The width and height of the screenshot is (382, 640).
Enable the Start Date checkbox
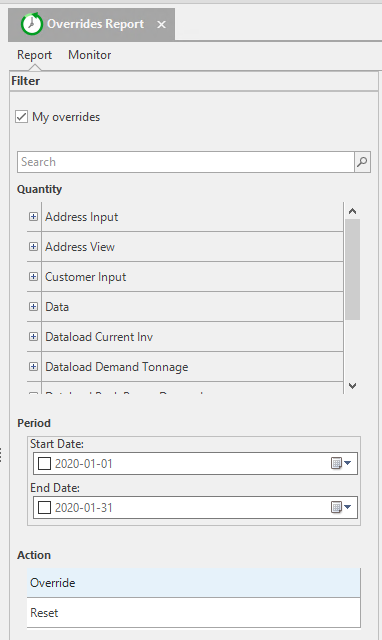44,464
